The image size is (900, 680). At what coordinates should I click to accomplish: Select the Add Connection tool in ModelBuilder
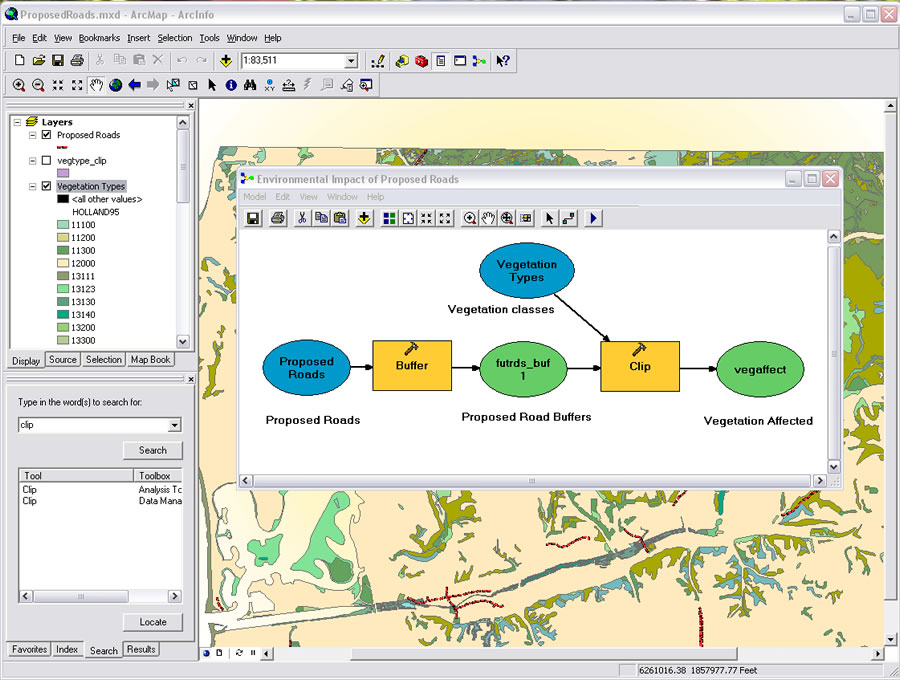coord(568,218)
